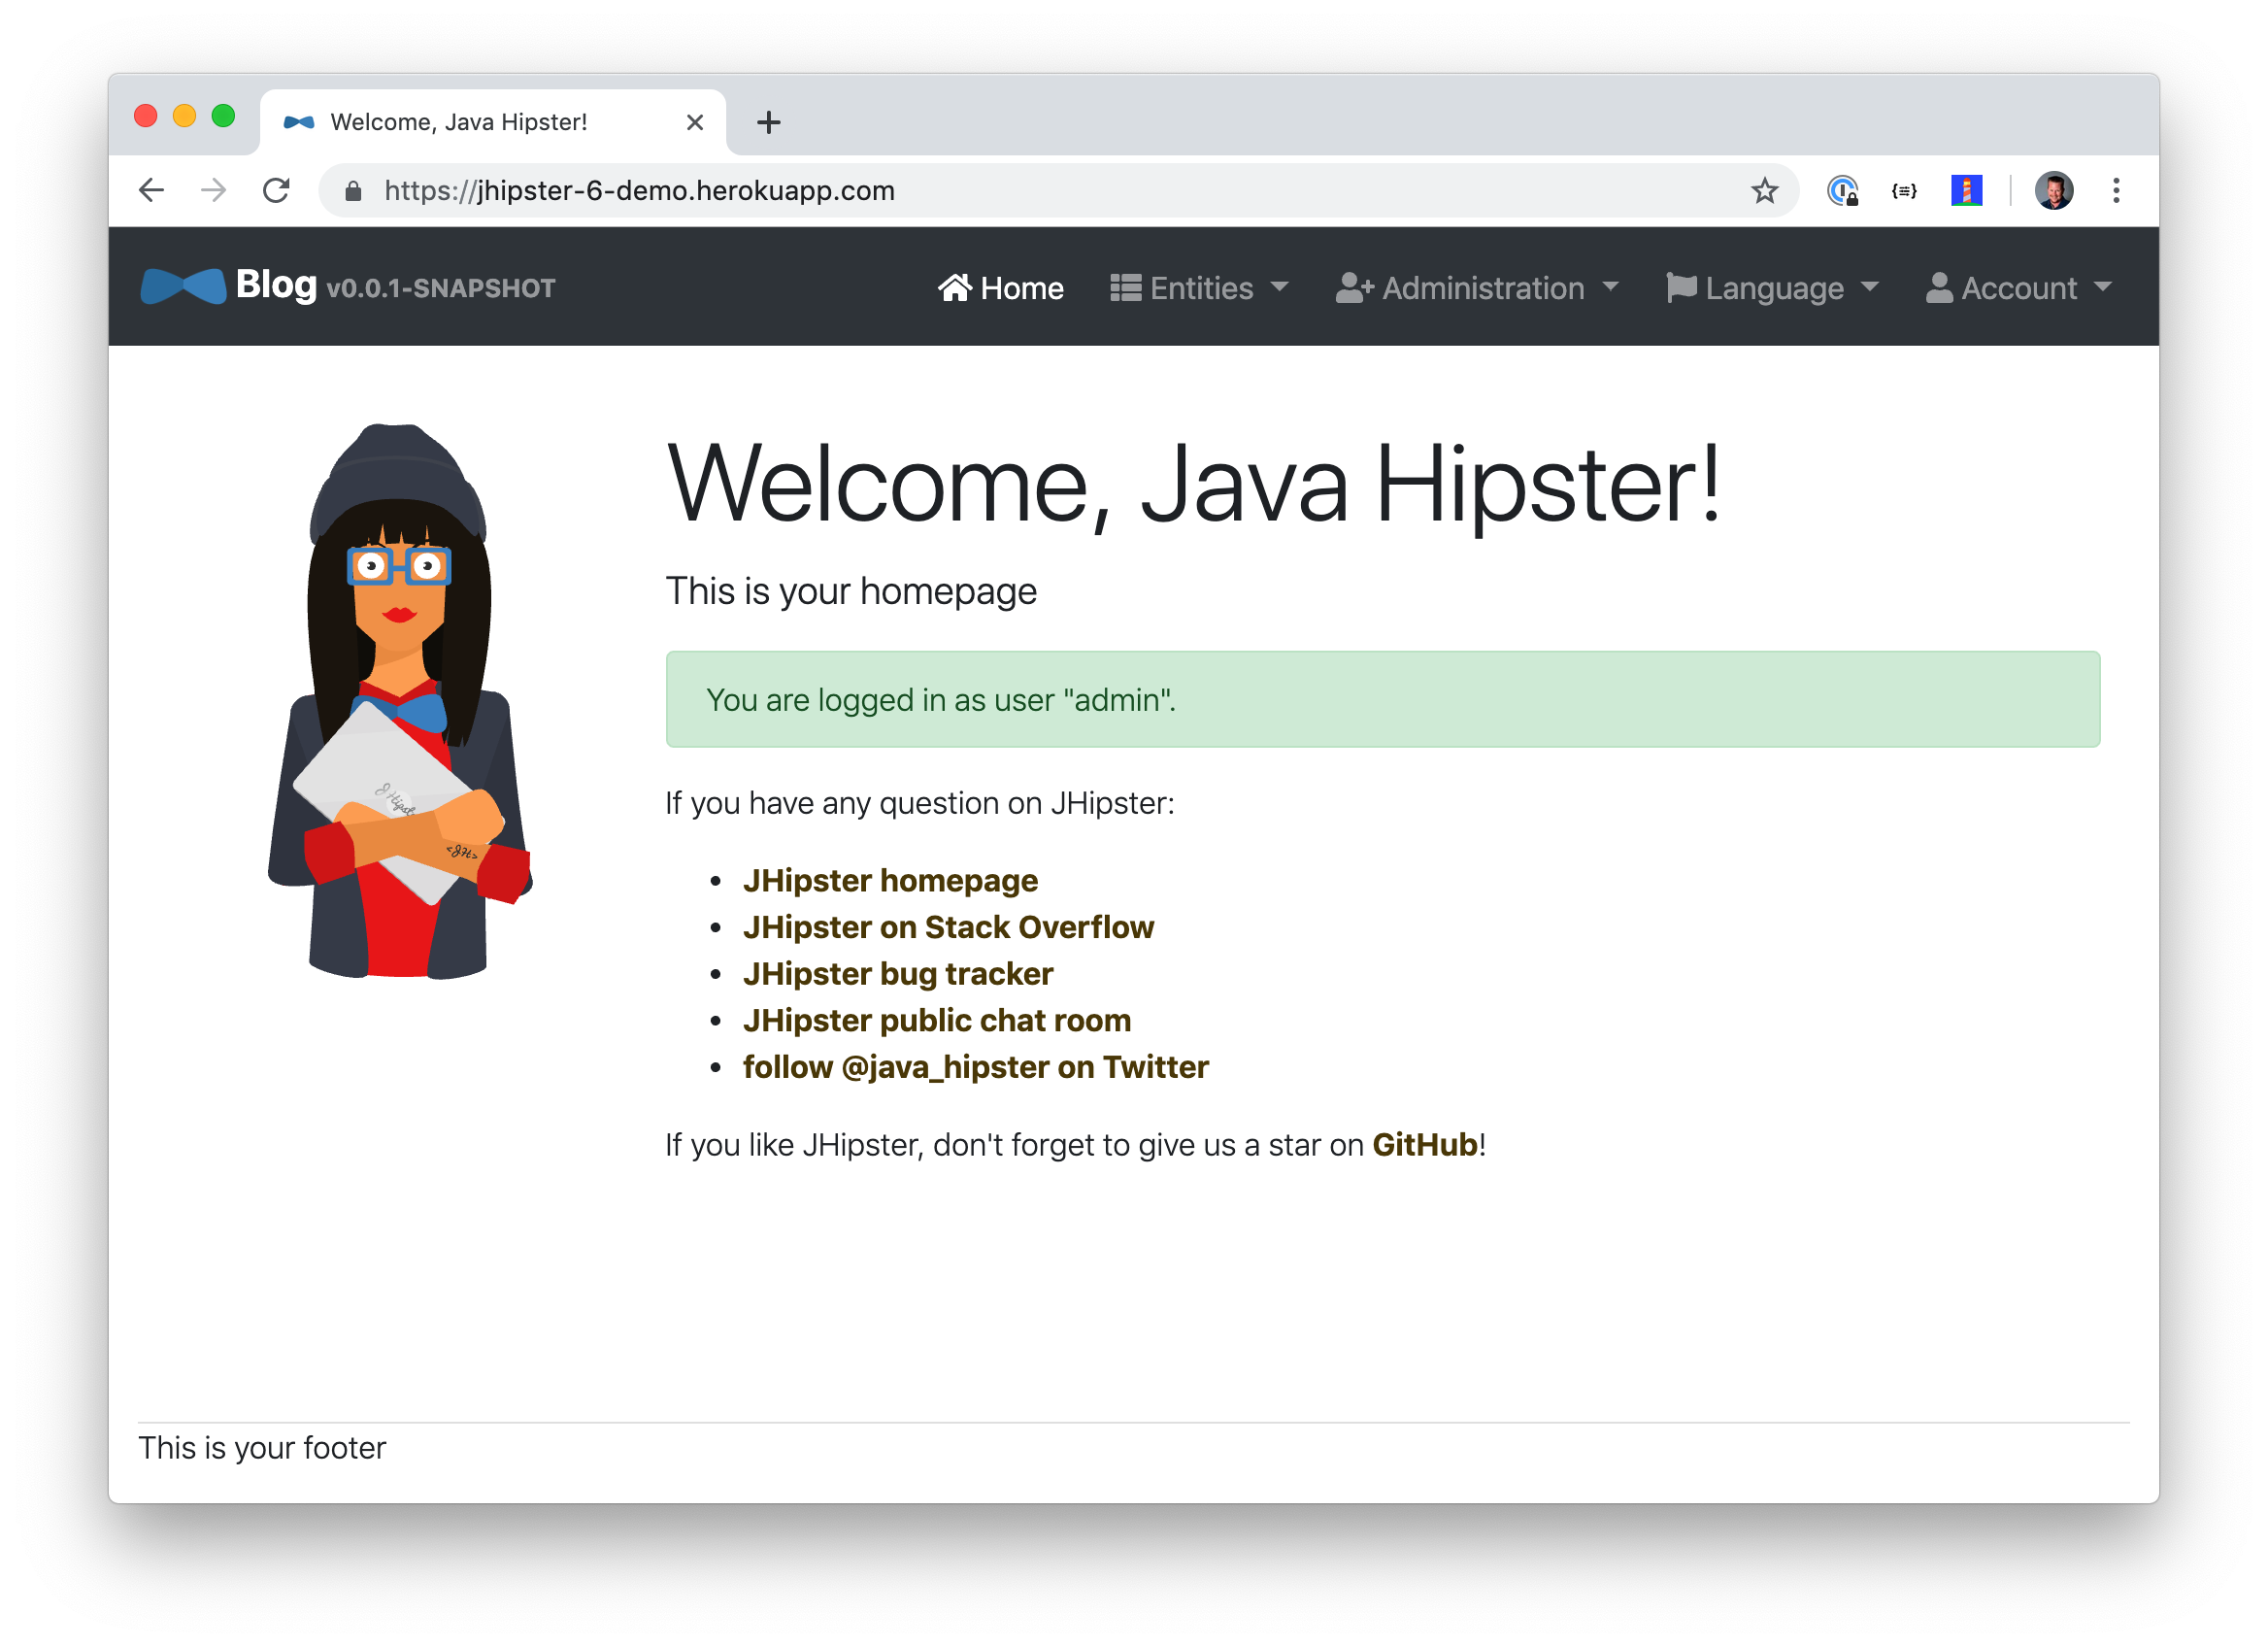Screen dimensions: 2268x1647
Task: Expand the Language selector dropdown
Action: coord(1772,288)
